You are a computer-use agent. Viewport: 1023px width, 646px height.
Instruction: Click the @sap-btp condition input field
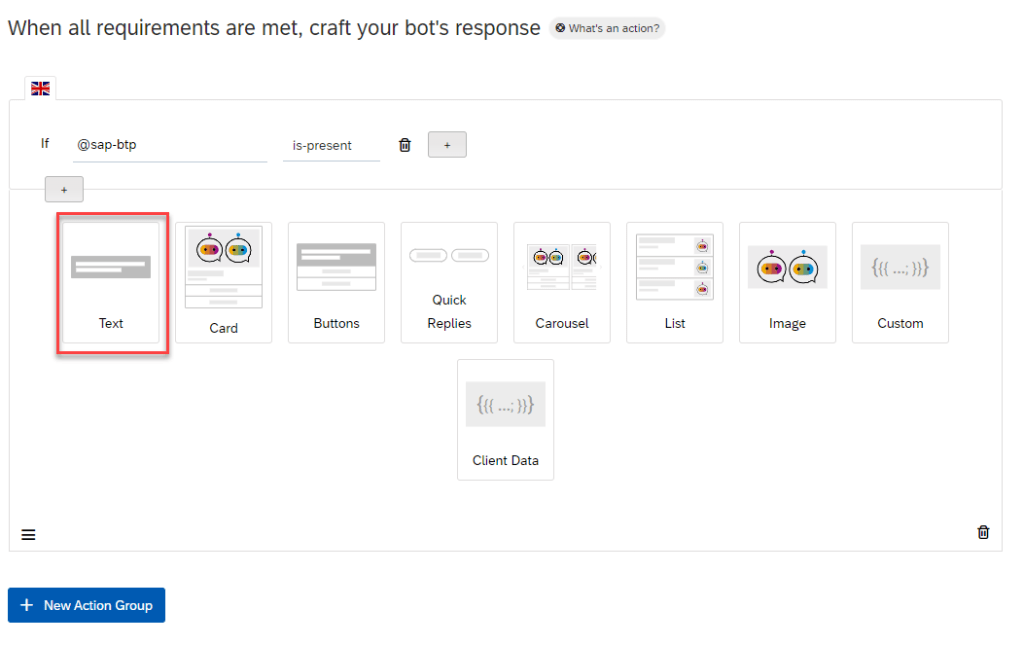pyautogui.click(x=169, y=145)
